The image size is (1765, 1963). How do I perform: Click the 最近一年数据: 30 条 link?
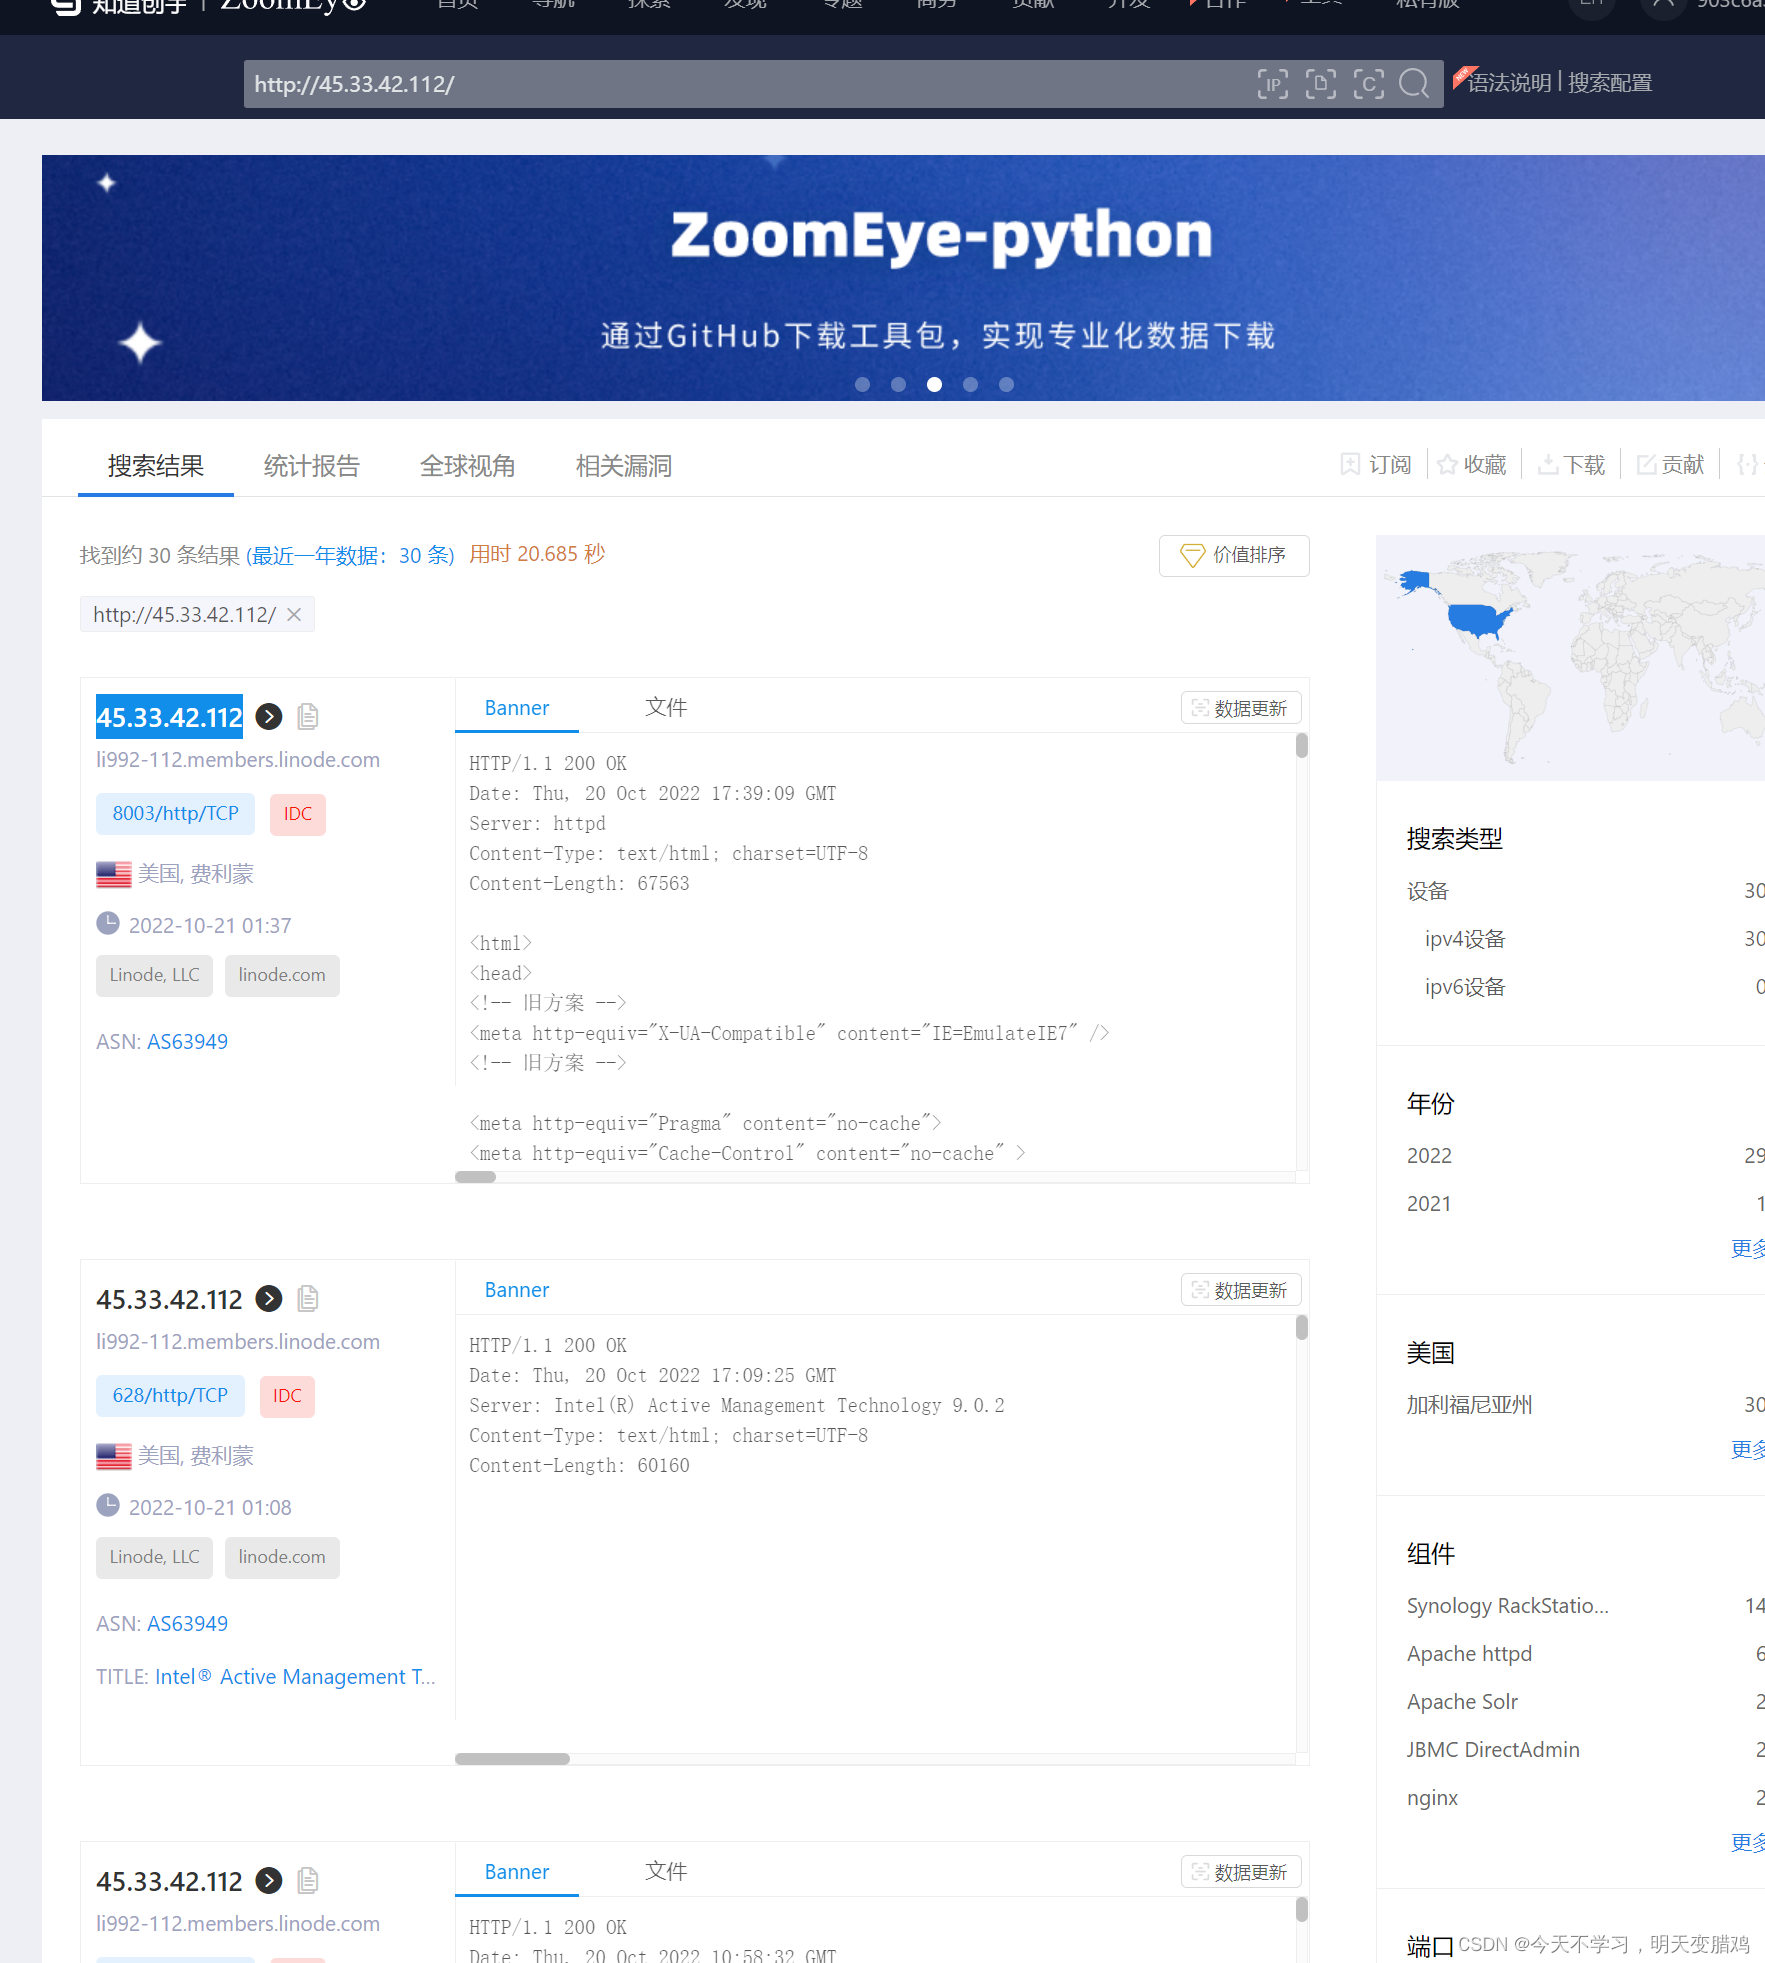pos(350,556)
